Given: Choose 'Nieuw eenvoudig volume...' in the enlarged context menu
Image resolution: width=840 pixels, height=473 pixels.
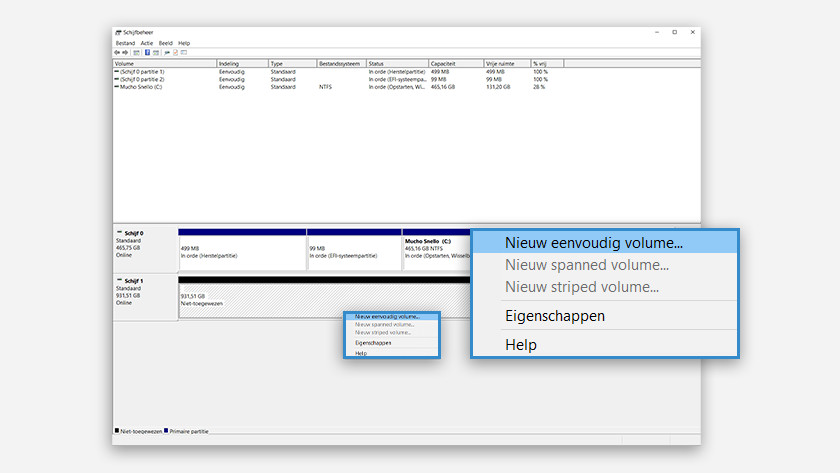Looking at the screenshot, I should pyautogui.click(x=594, y=242).
